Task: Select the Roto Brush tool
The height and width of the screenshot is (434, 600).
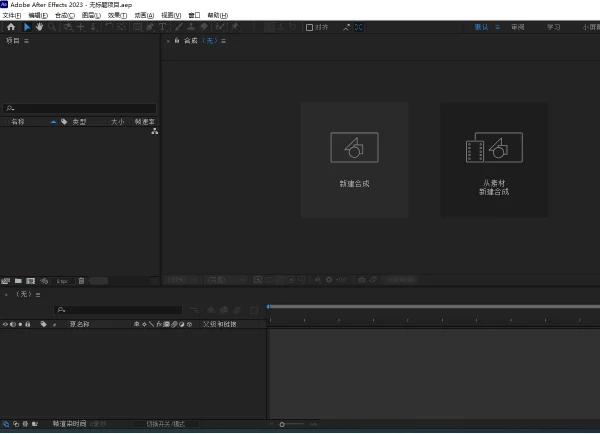Action: click(x=220, y=27)
